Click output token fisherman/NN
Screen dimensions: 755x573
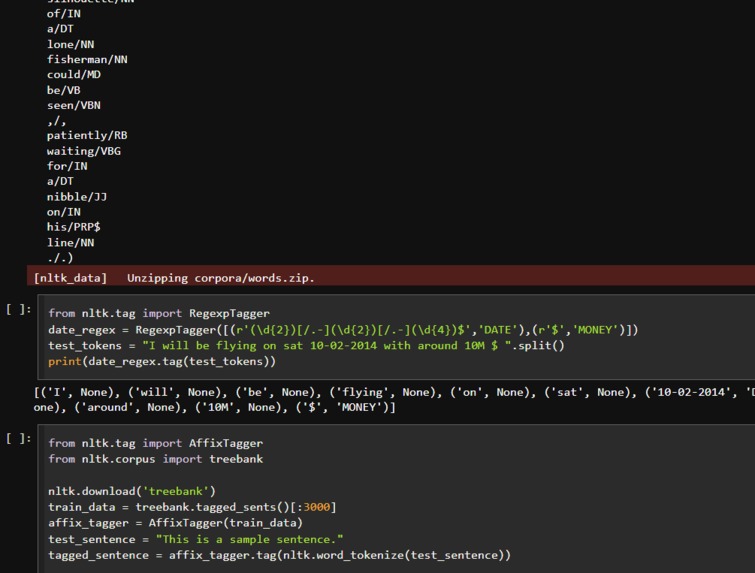pyautogui.click(x=87, y=60)
